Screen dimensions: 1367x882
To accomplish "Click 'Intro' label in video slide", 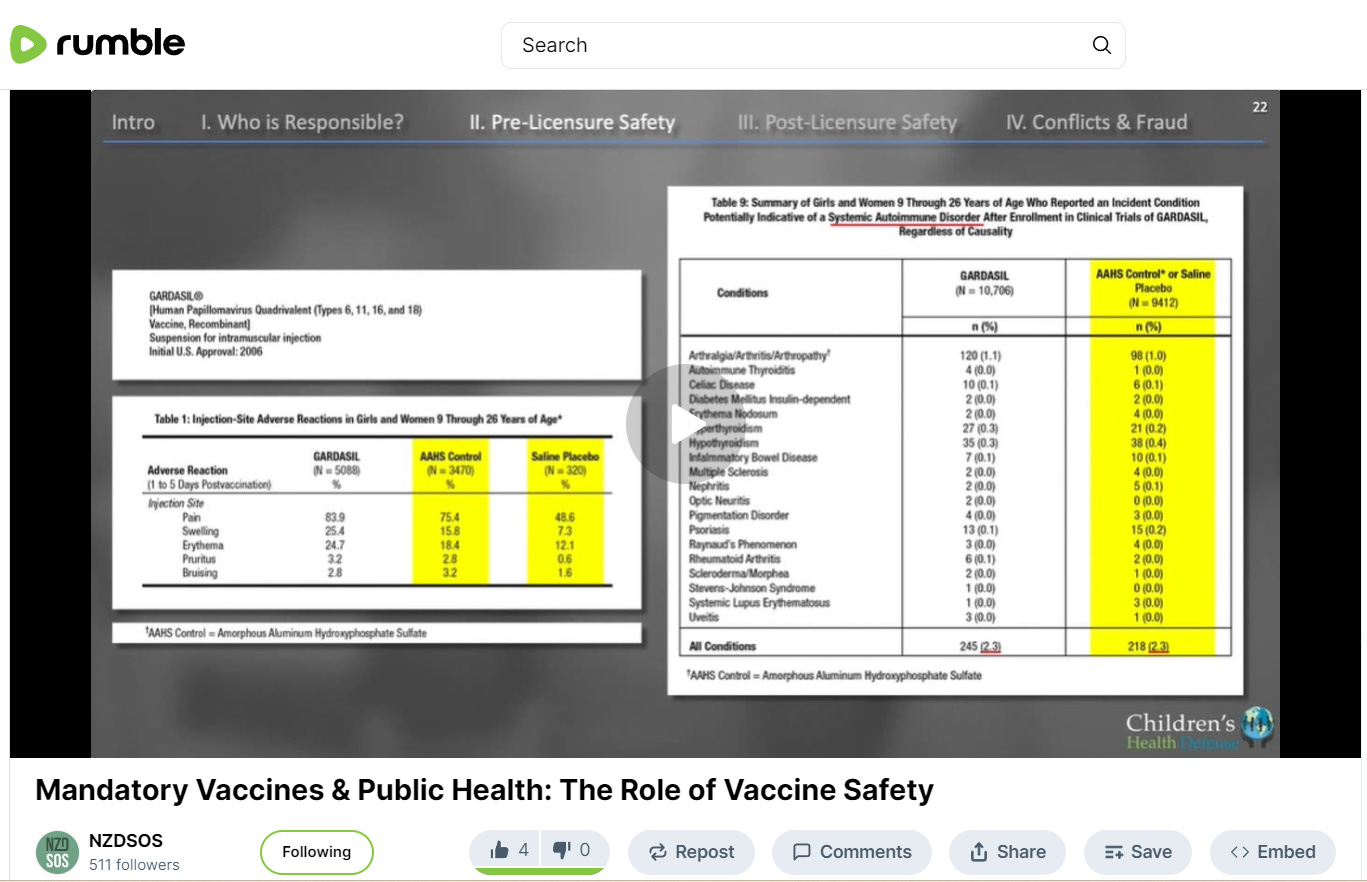I will tap(133, 122).
